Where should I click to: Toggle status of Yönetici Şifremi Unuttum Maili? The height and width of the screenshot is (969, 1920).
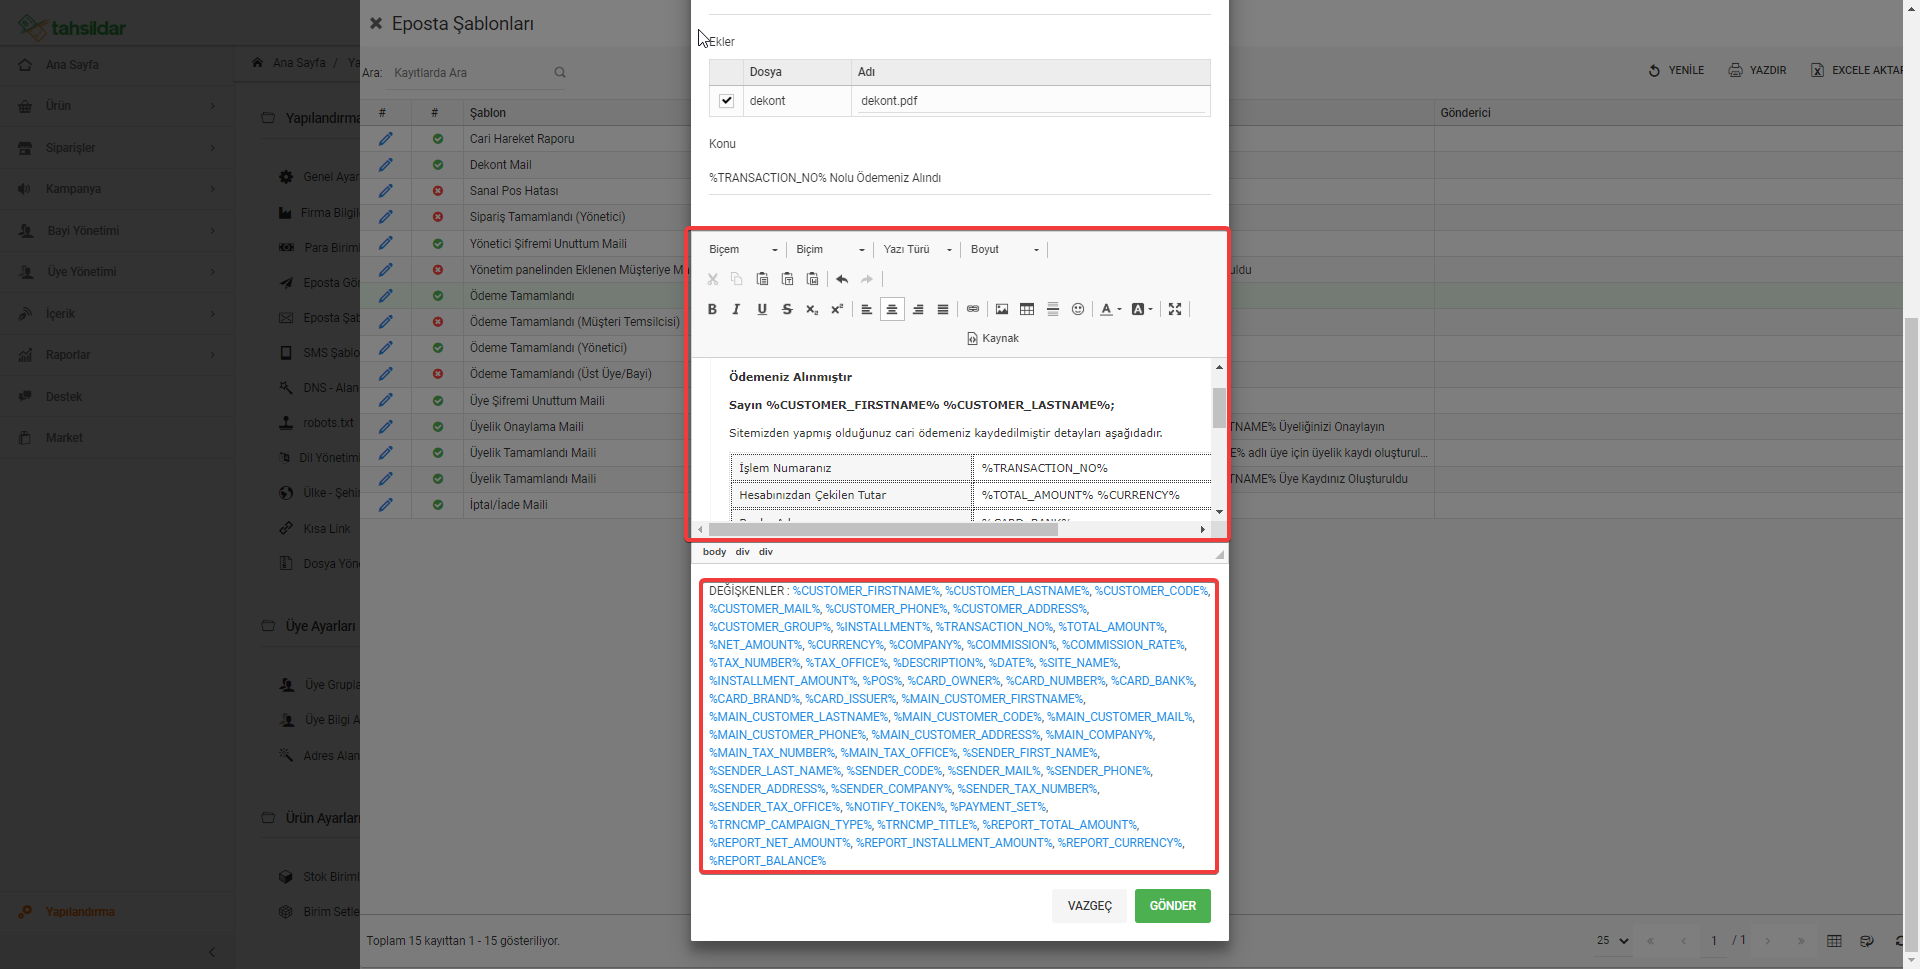pyautogui.click(x=438, y=244)
